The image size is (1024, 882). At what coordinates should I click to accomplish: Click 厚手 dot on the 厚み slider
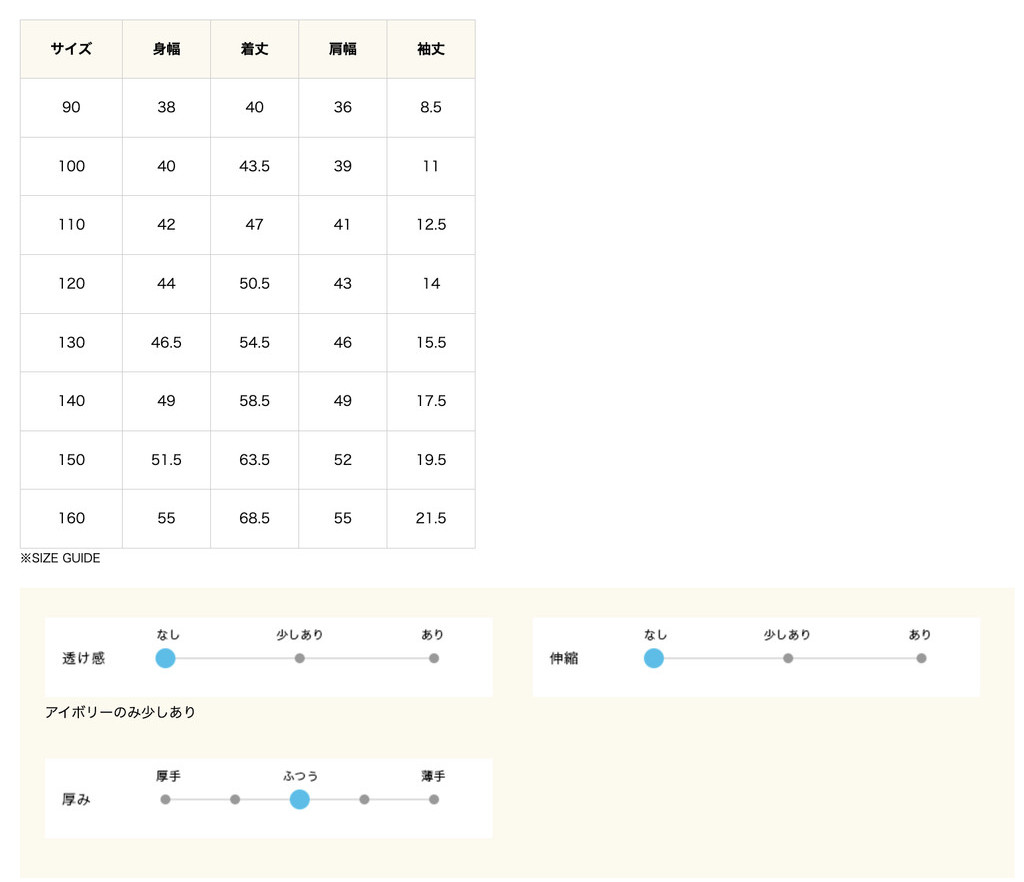click(x=166, y=799)
